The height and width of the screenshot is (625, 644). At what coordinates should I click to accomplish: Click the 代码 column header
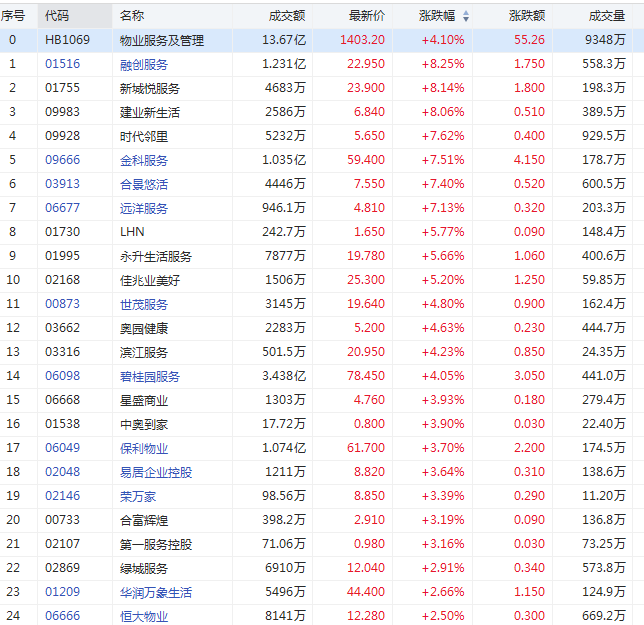coord(57,16)
